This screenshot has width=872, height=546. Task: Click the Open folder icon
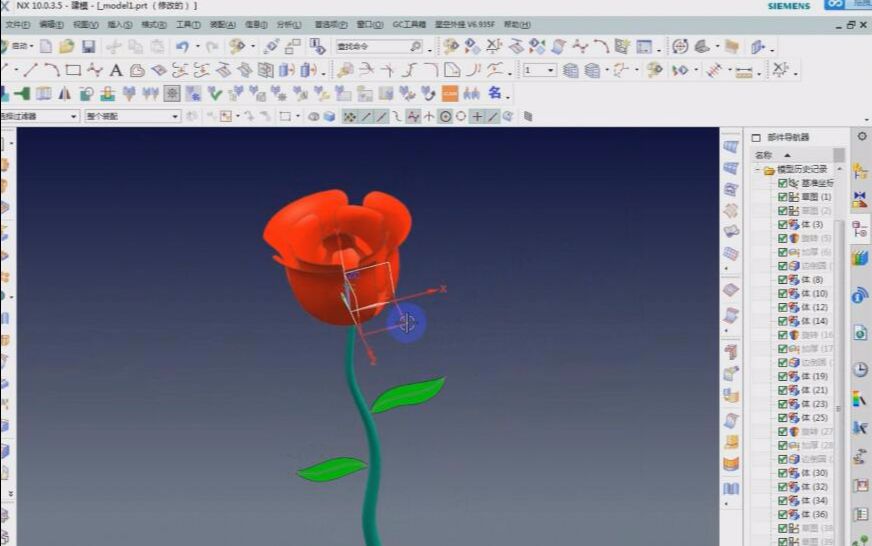tap(67, 47)
